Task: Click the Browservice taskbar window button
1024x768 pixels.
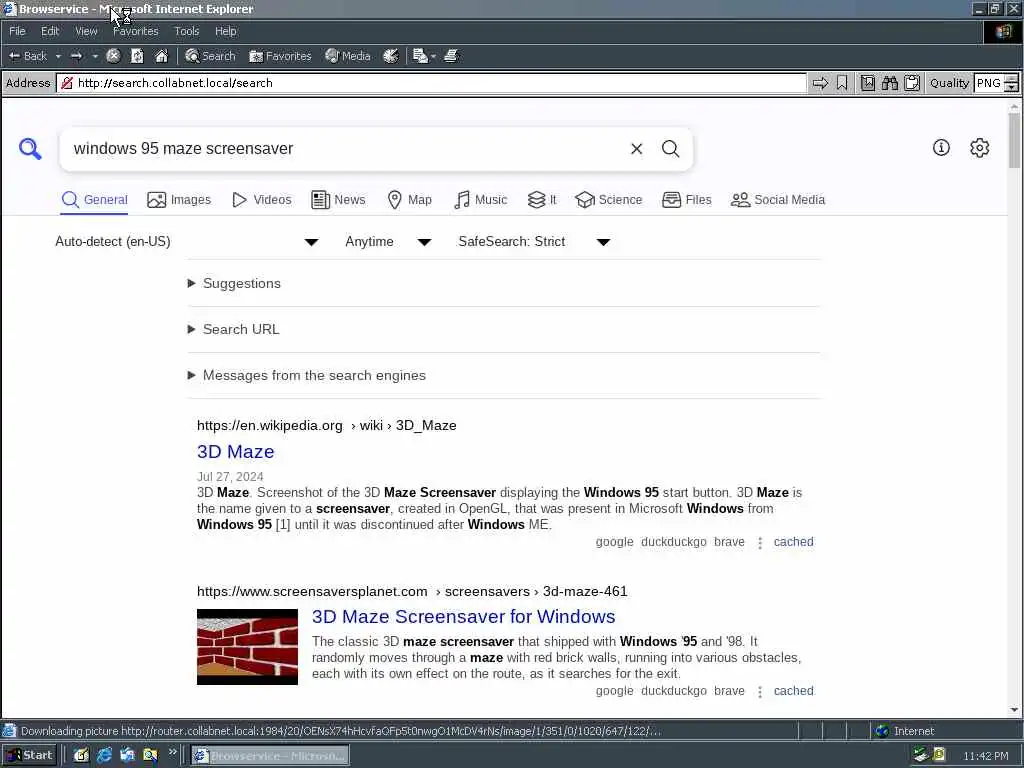Action: click(x=270, y=756)
